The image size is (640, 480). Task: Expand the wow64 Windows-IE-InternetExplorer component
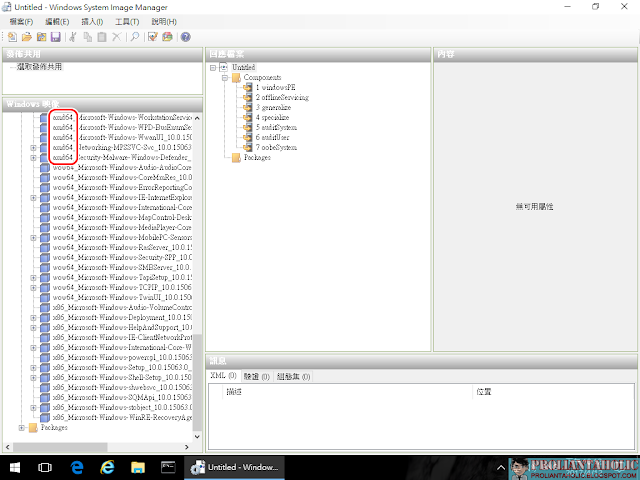click(33, 198)
